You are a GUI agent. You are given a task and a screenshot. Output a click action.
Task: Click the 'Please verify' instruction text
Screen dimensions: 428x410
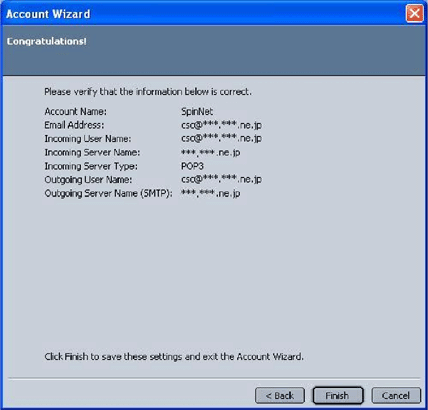(x=148, y=92)
